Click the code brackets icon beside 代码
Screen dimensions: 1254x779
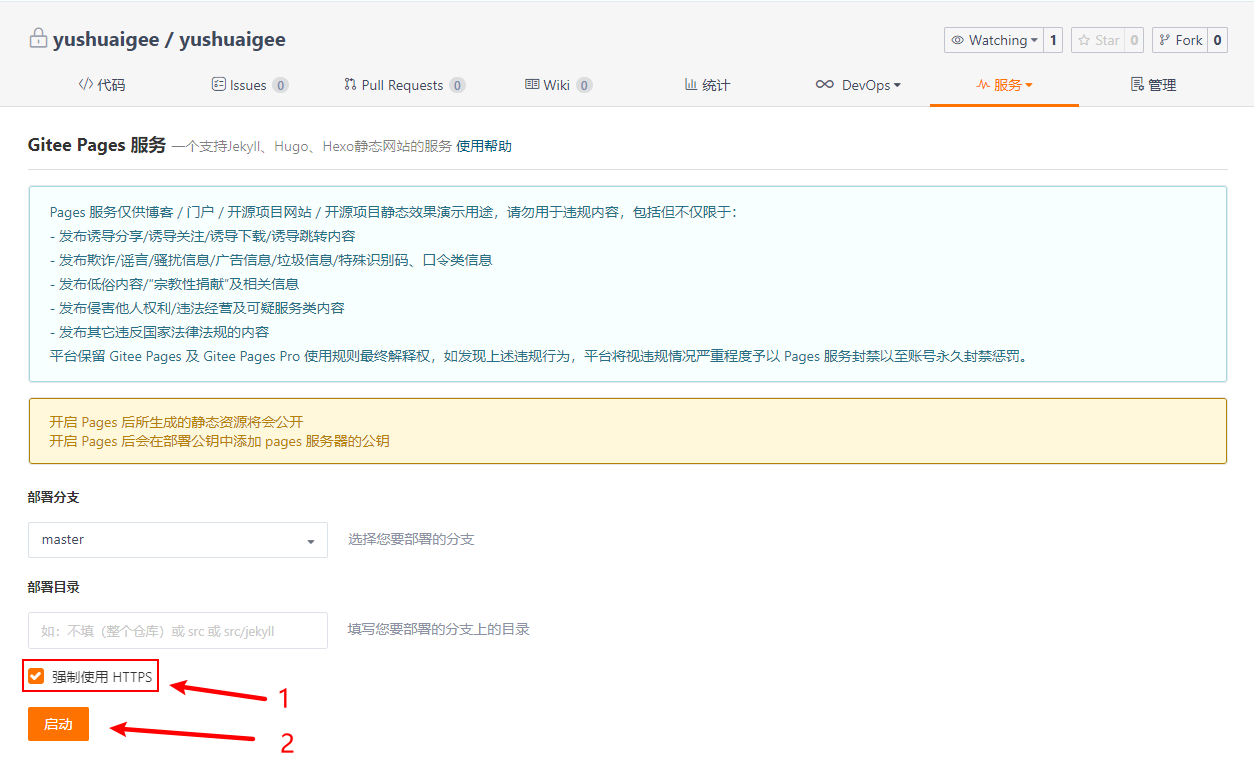pyautogui.click(x=86, y=85)
